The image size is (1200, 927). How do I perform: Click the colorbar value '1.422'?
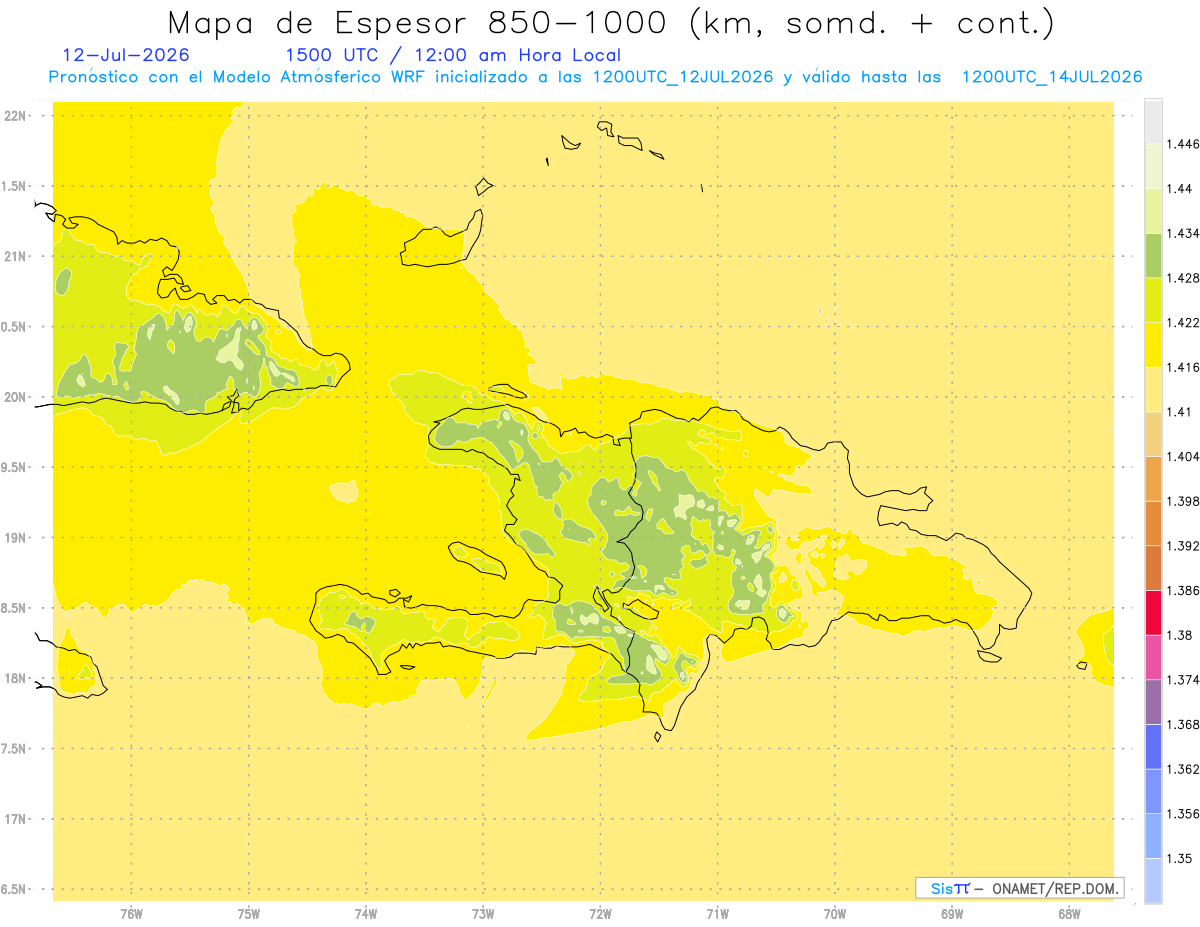[1183, 323]
